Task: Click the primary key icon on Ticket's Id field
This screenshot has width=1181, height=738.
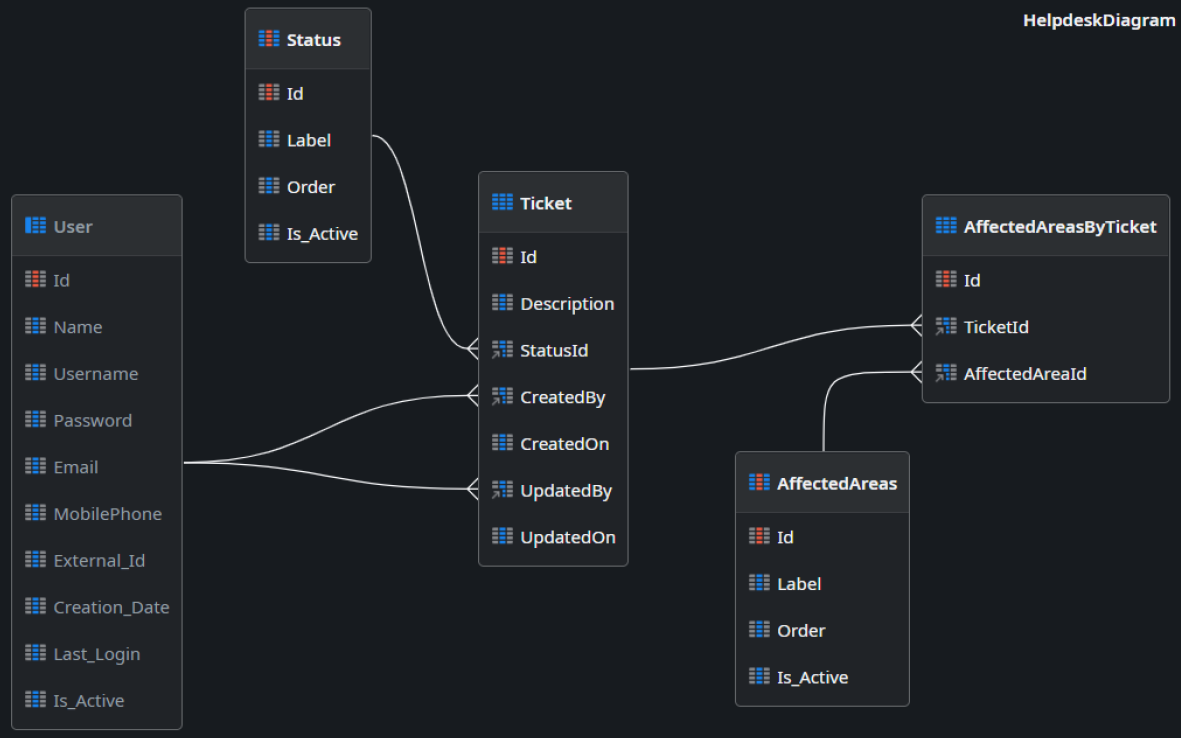Action: point(501,256)
